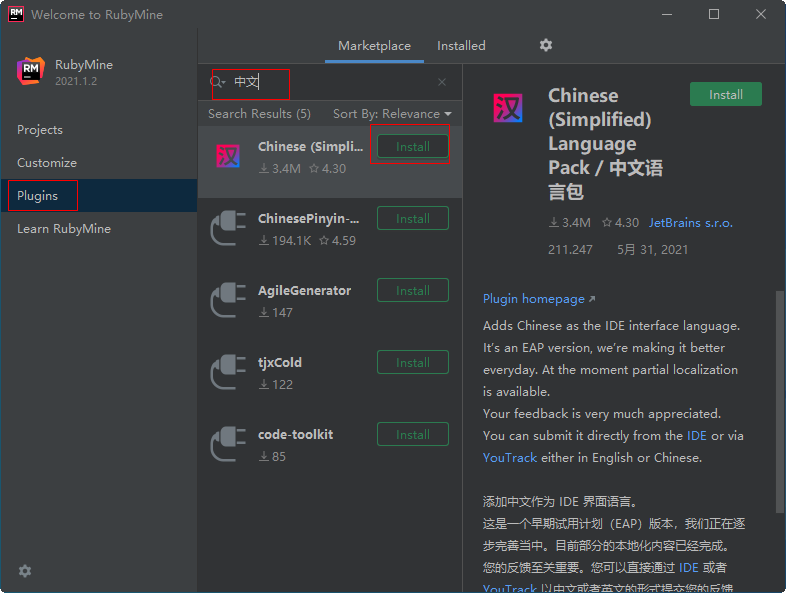Install the ChinesePinyin plugin
Viewport: 786px width, 593px height.
(413, 219)
